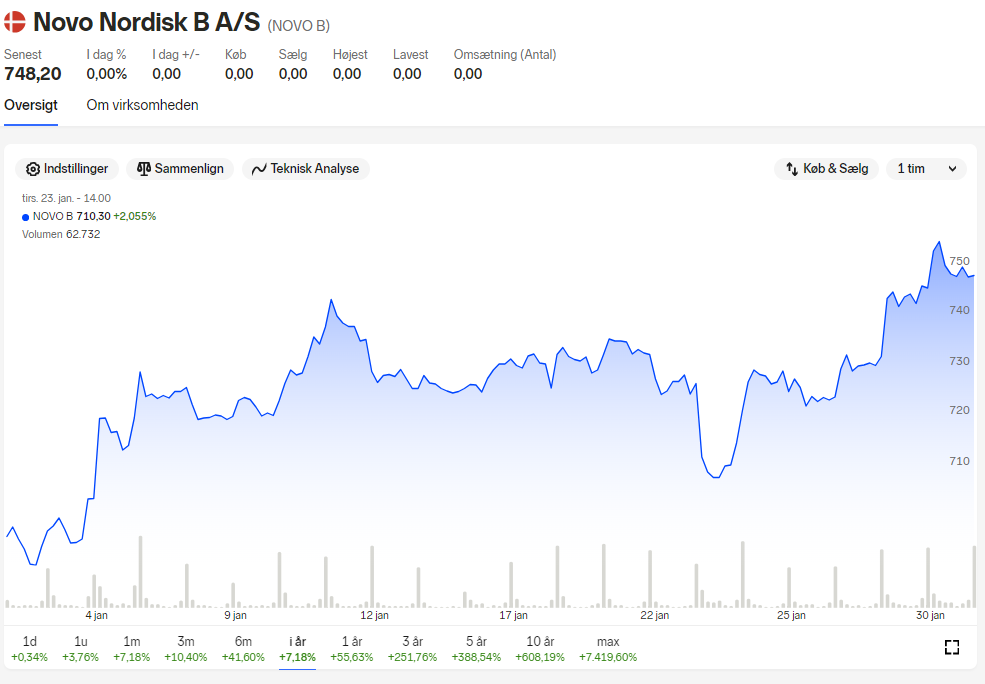Select the 6m time range

click(243, 649)
